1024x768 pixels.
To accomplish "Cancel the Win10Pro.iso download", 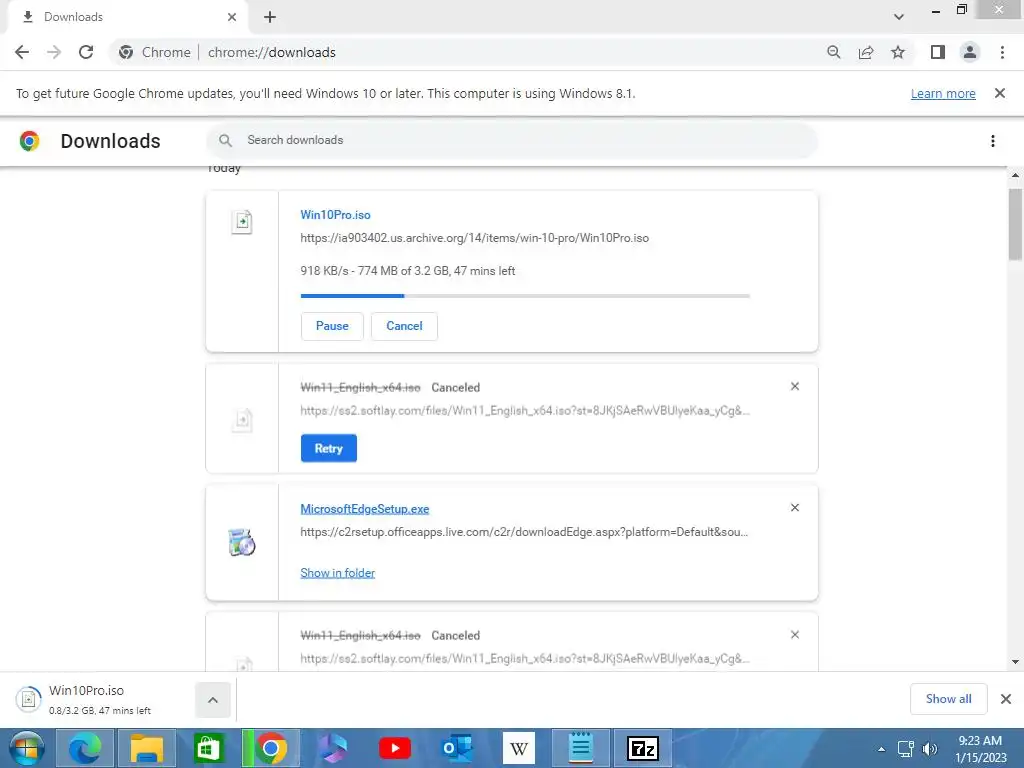I will pyautogui.click(x=404, y=326).
